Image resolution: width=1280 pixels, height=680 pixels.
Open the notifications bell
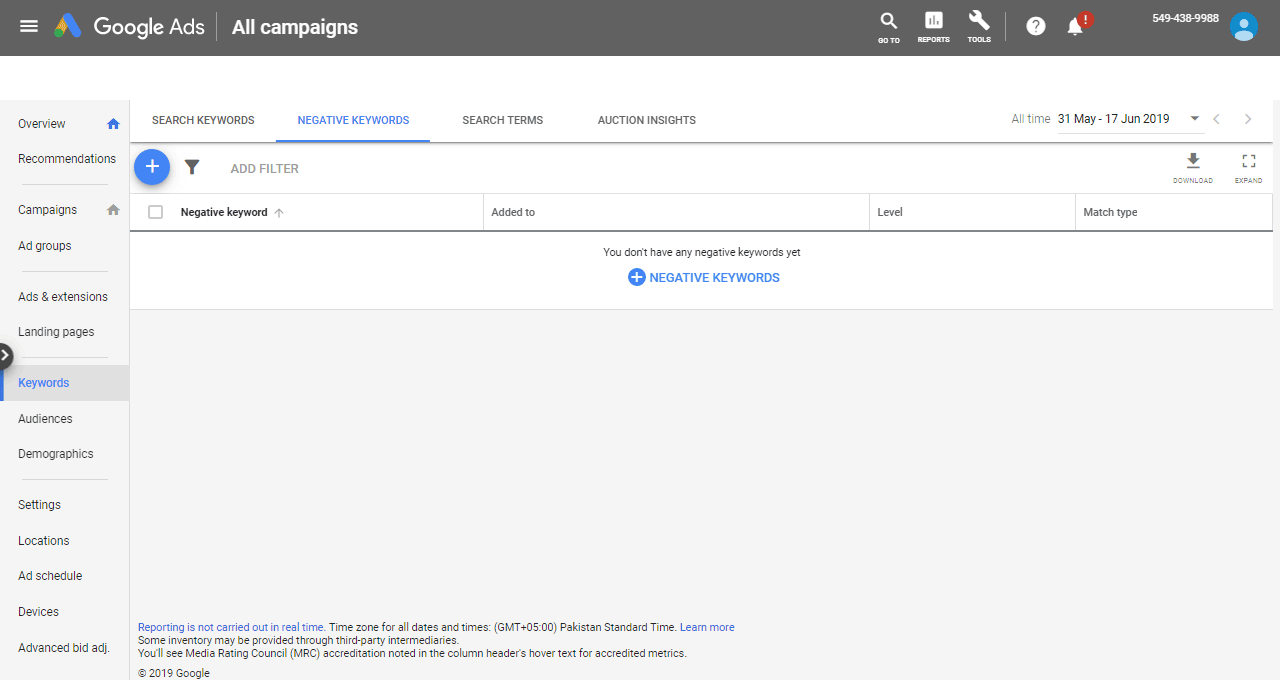[x=1076, y=27]
